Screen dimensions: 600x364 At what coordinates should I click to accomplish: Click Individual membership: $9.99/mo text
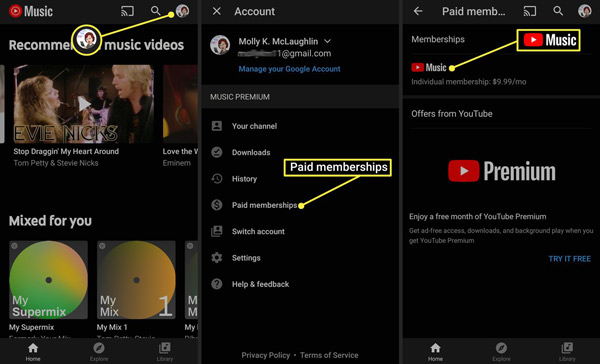469,82
